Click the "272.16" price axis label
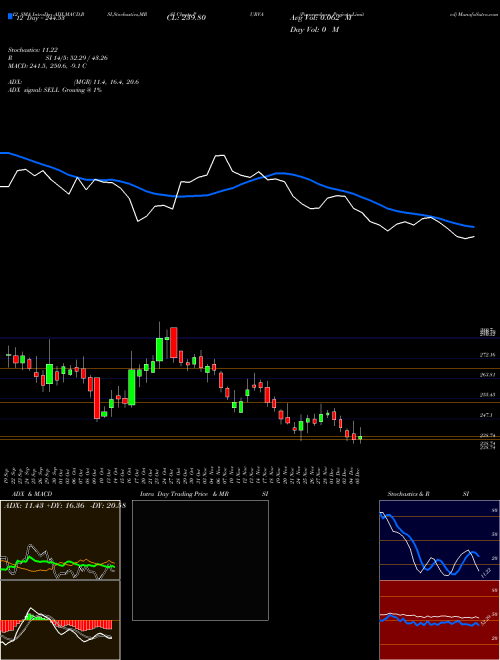 click(x=487, y=355)
